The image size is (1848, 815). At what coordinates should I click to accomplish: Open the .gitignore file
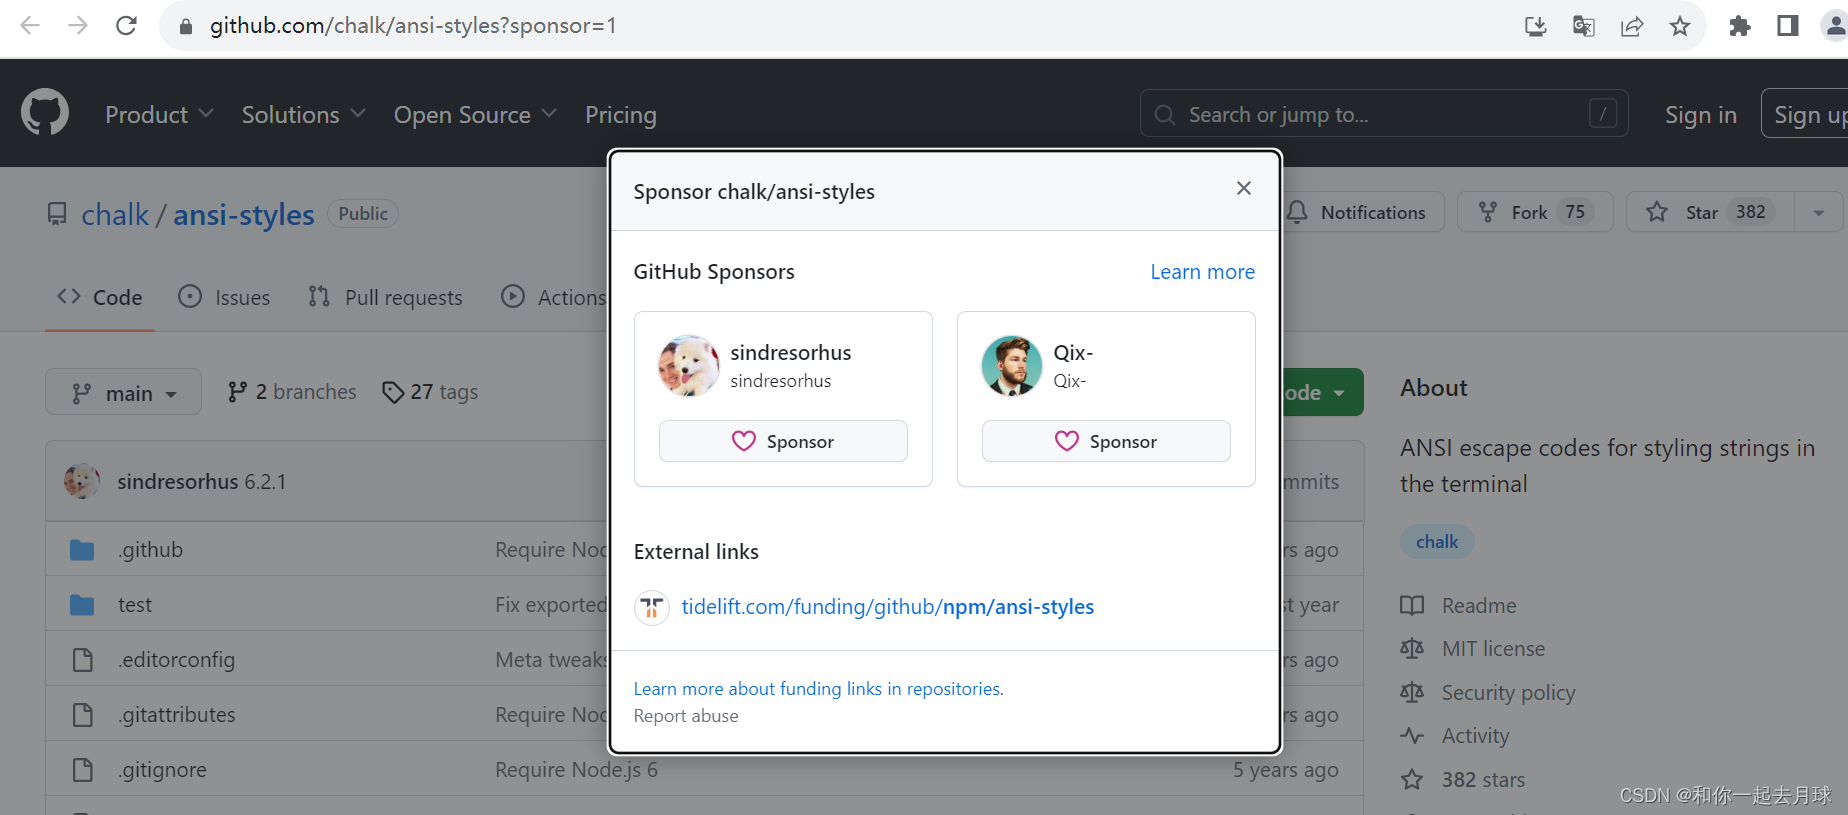pos(162,770)
